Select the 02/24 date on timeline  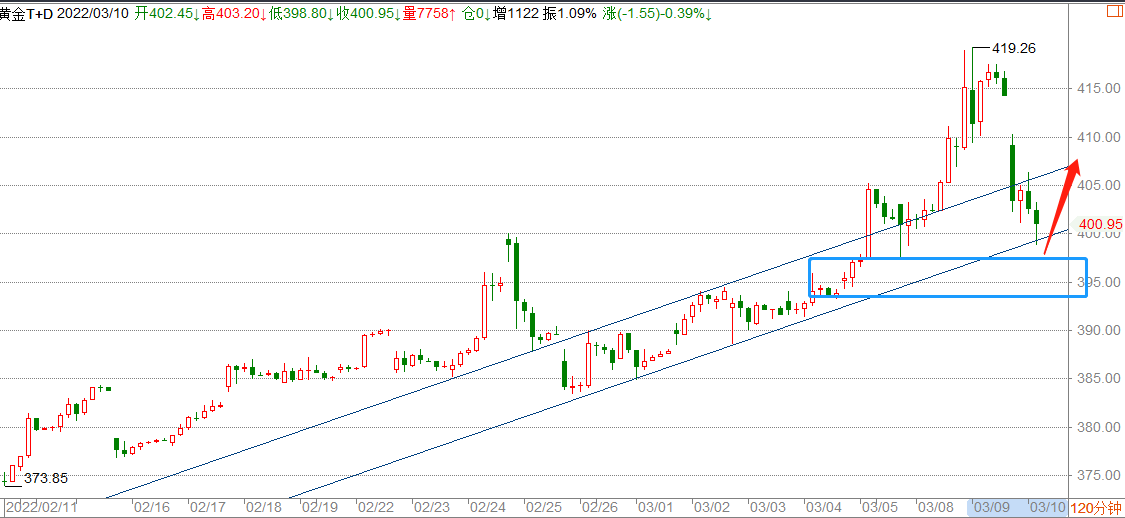point(488,507)
